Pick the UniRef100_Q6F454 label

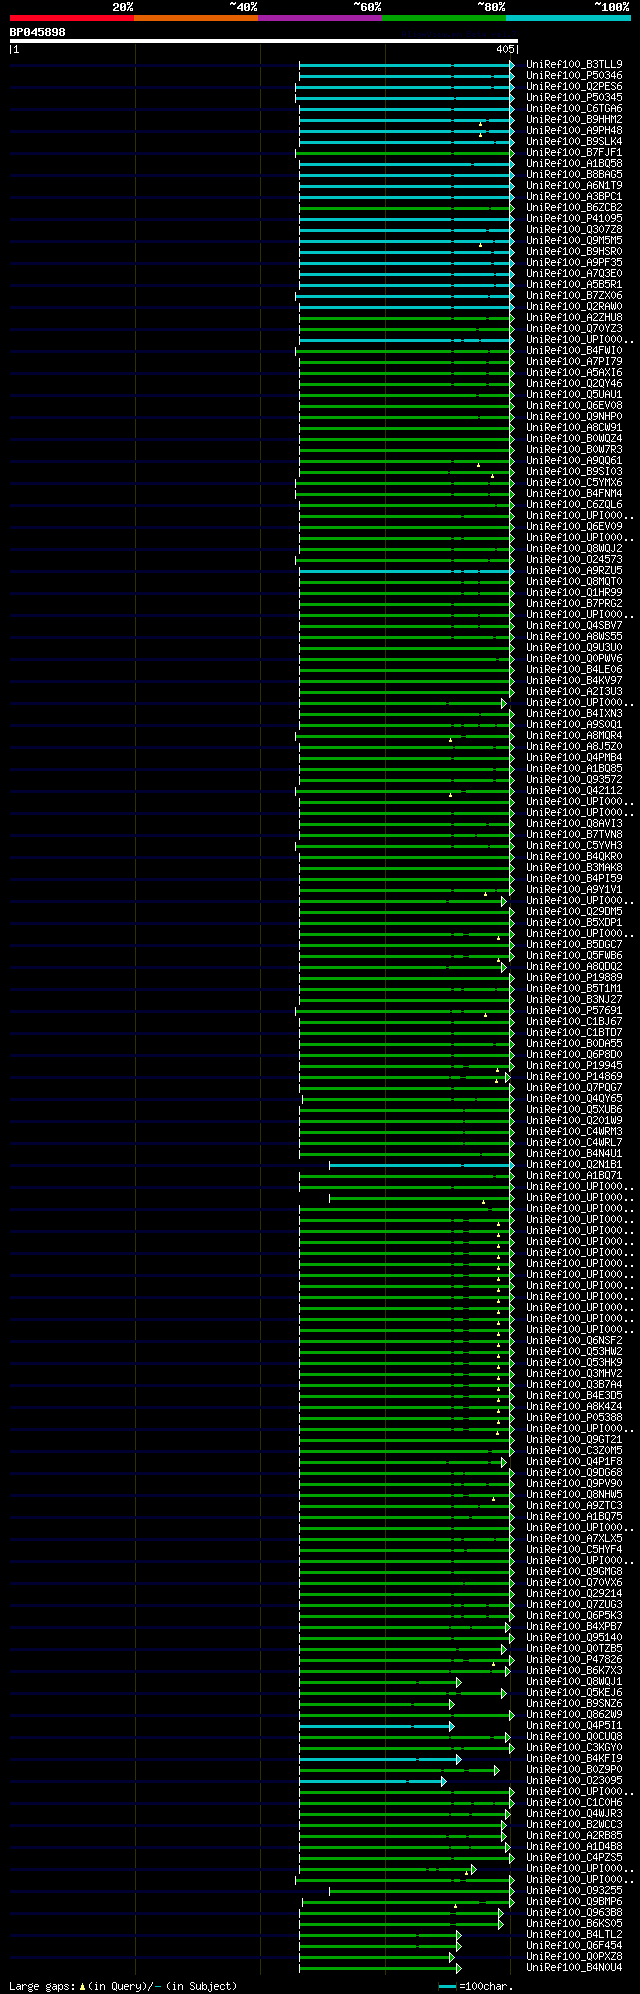point(574,1945)
